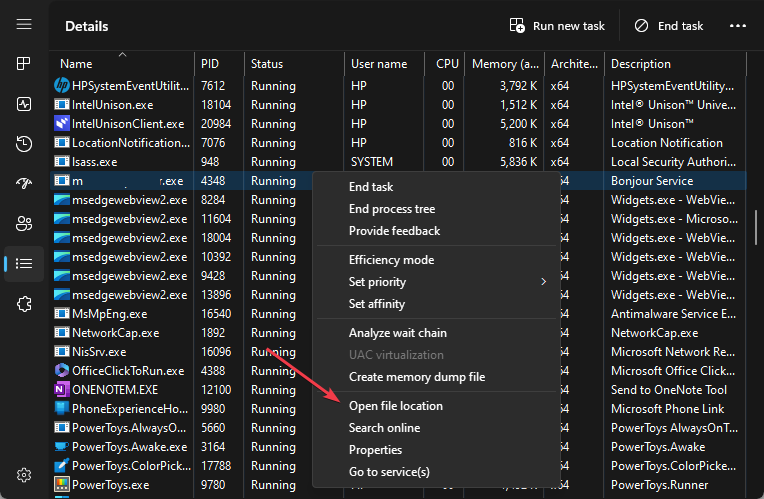
Task: Select Efficiency mode menu entry
Action: 437,260
